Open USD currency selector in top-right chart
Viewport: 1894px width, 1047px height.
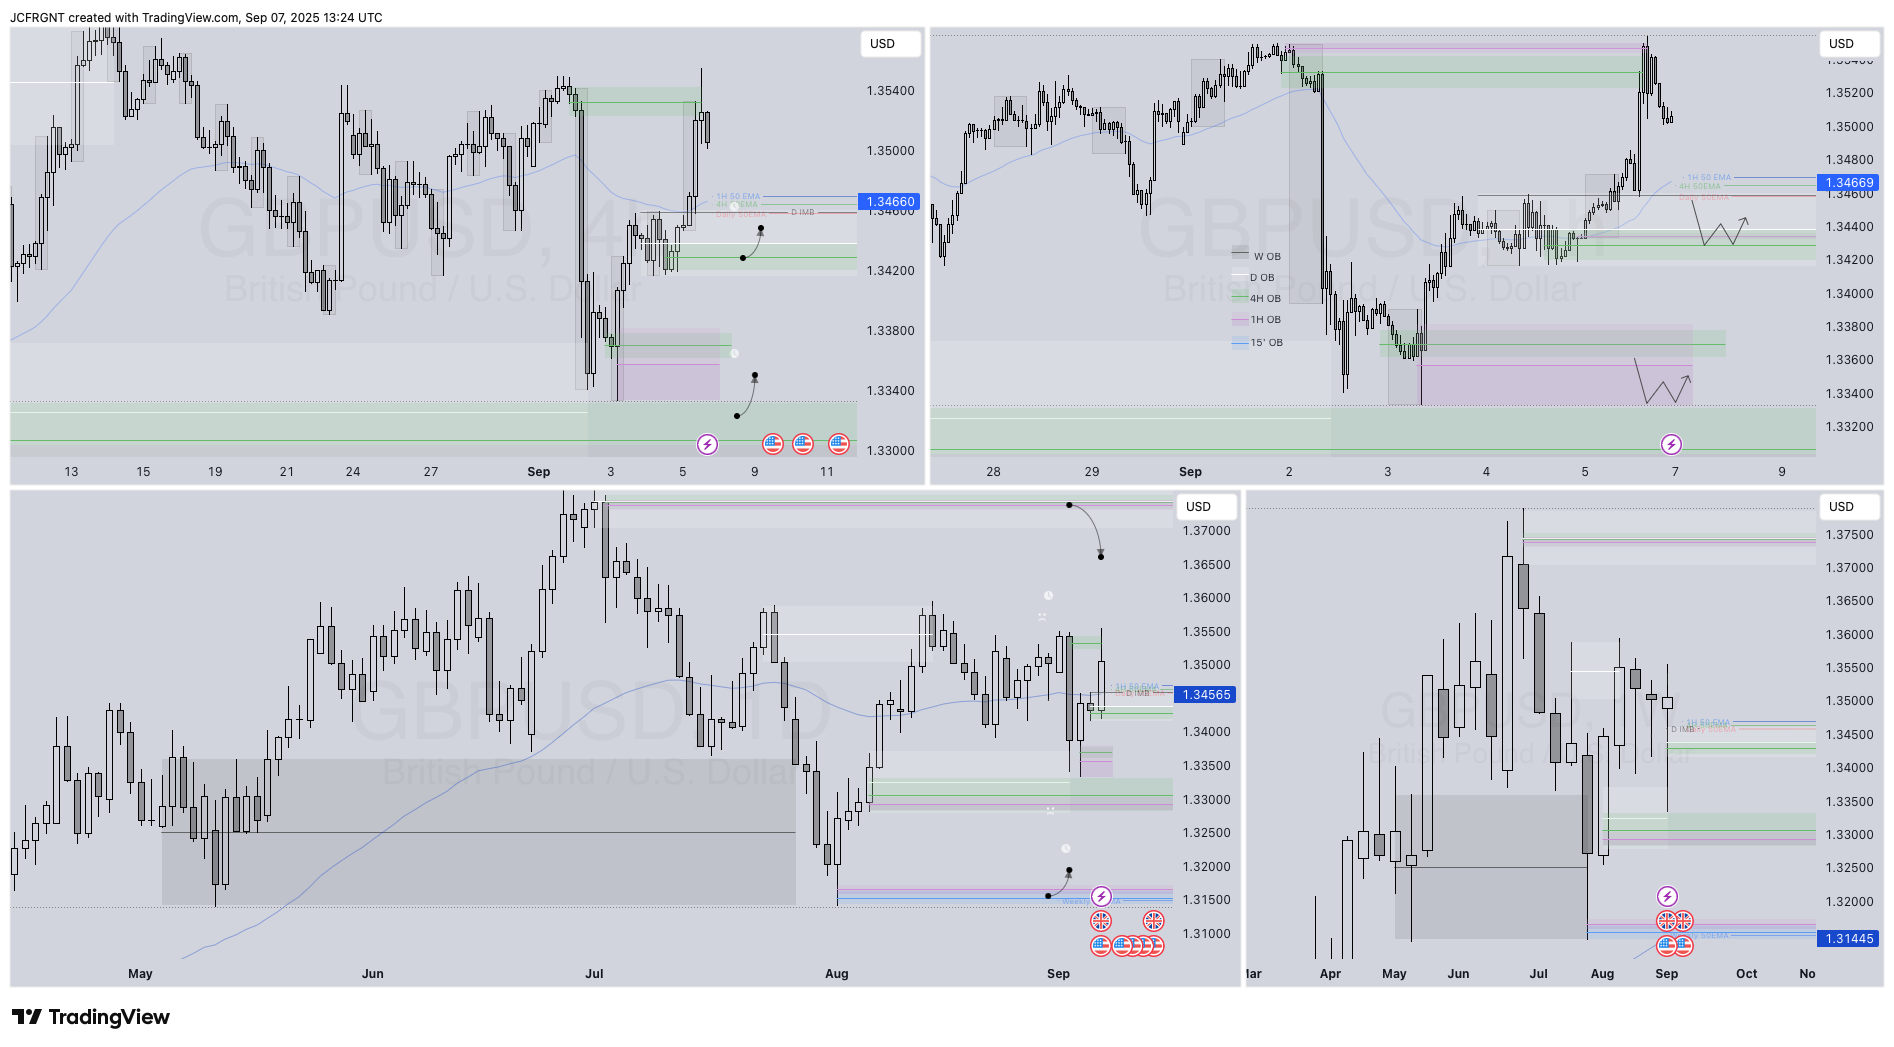click(1849, 44)
